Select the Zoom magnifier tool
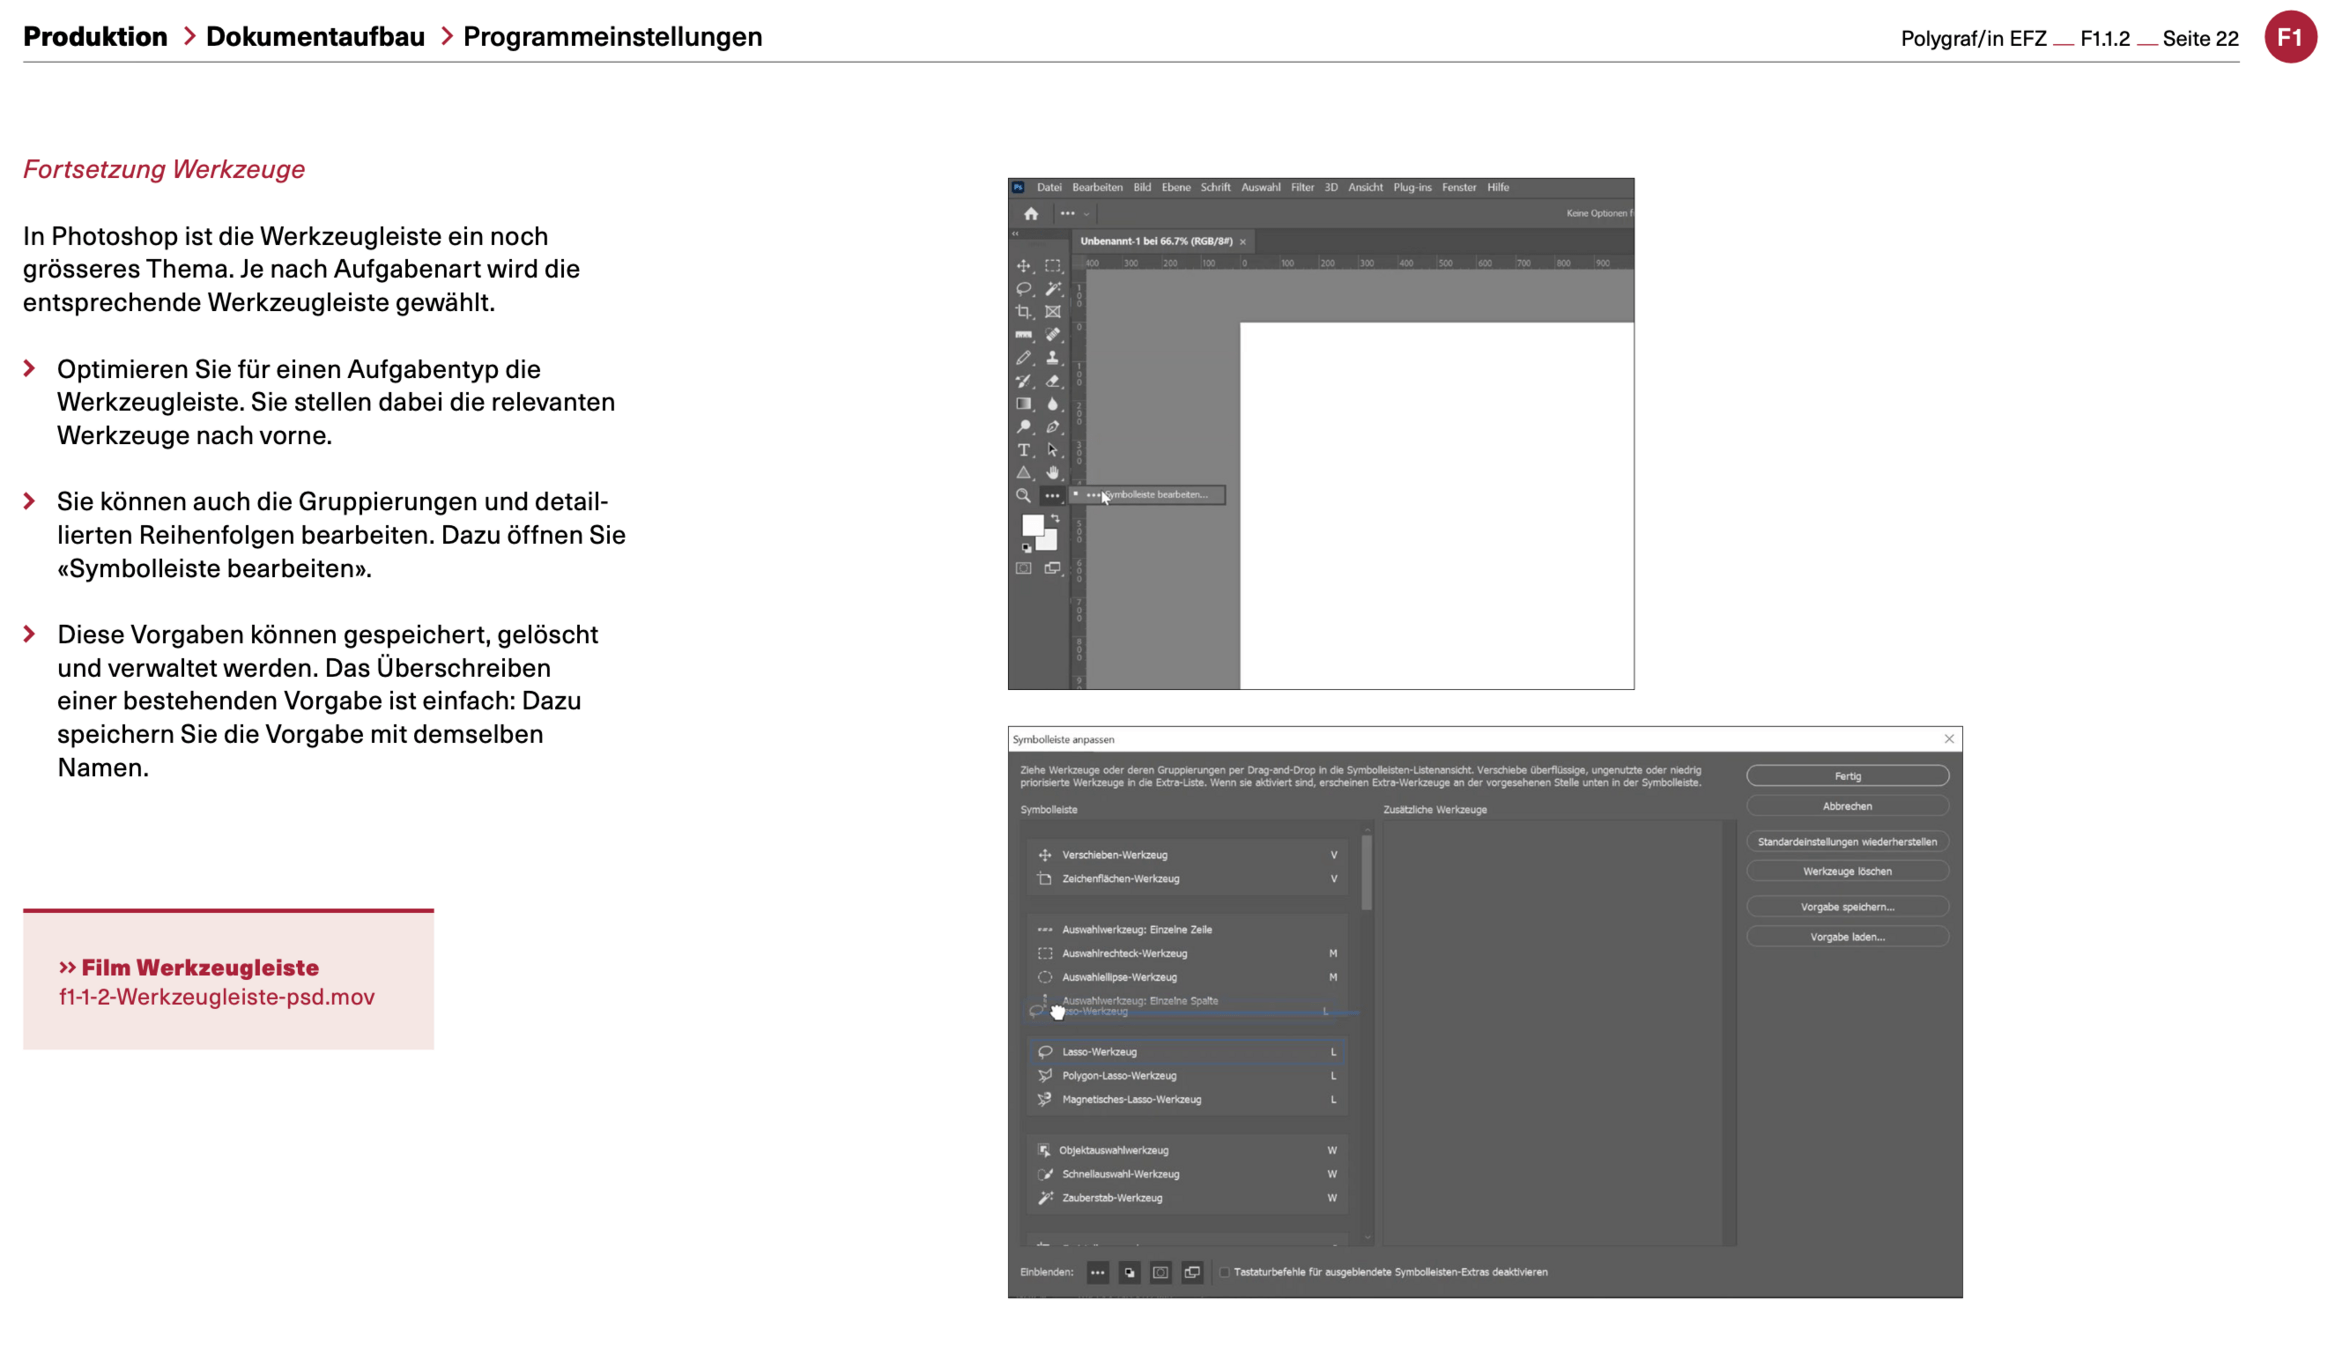Screen dimensions: 2335x1350 click(1023, 496)
